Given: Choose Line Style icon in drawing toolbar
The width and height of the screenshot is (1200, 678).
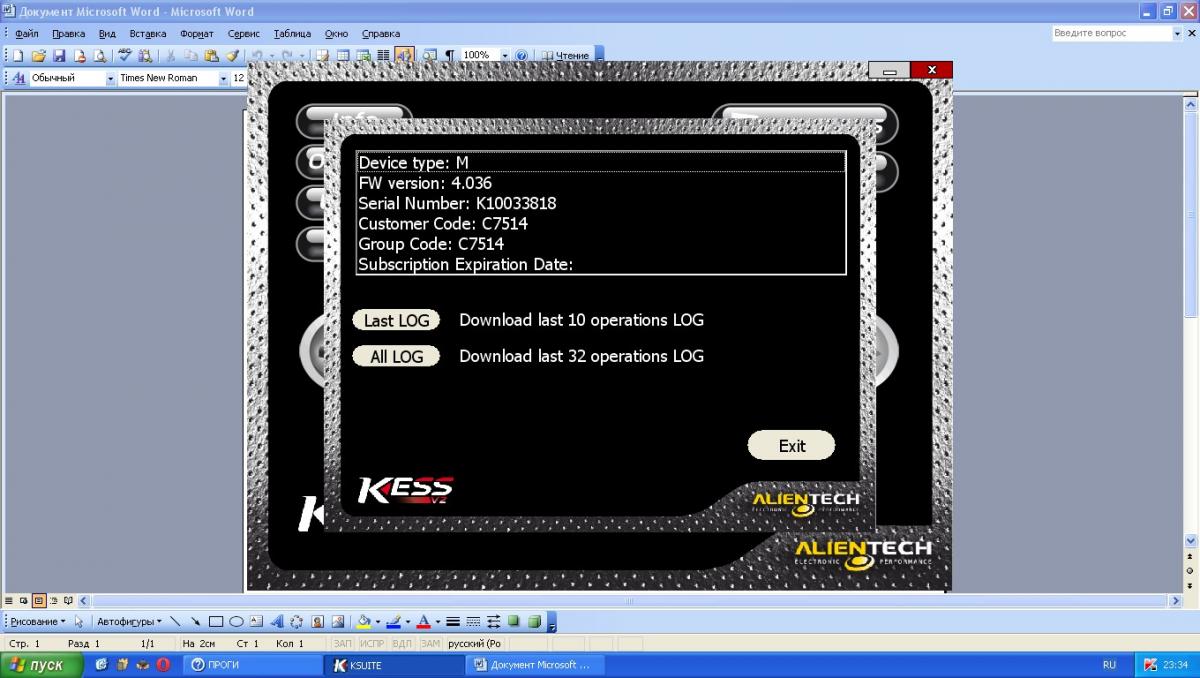Looking at the screenshot, I should (x=452, y=622).
